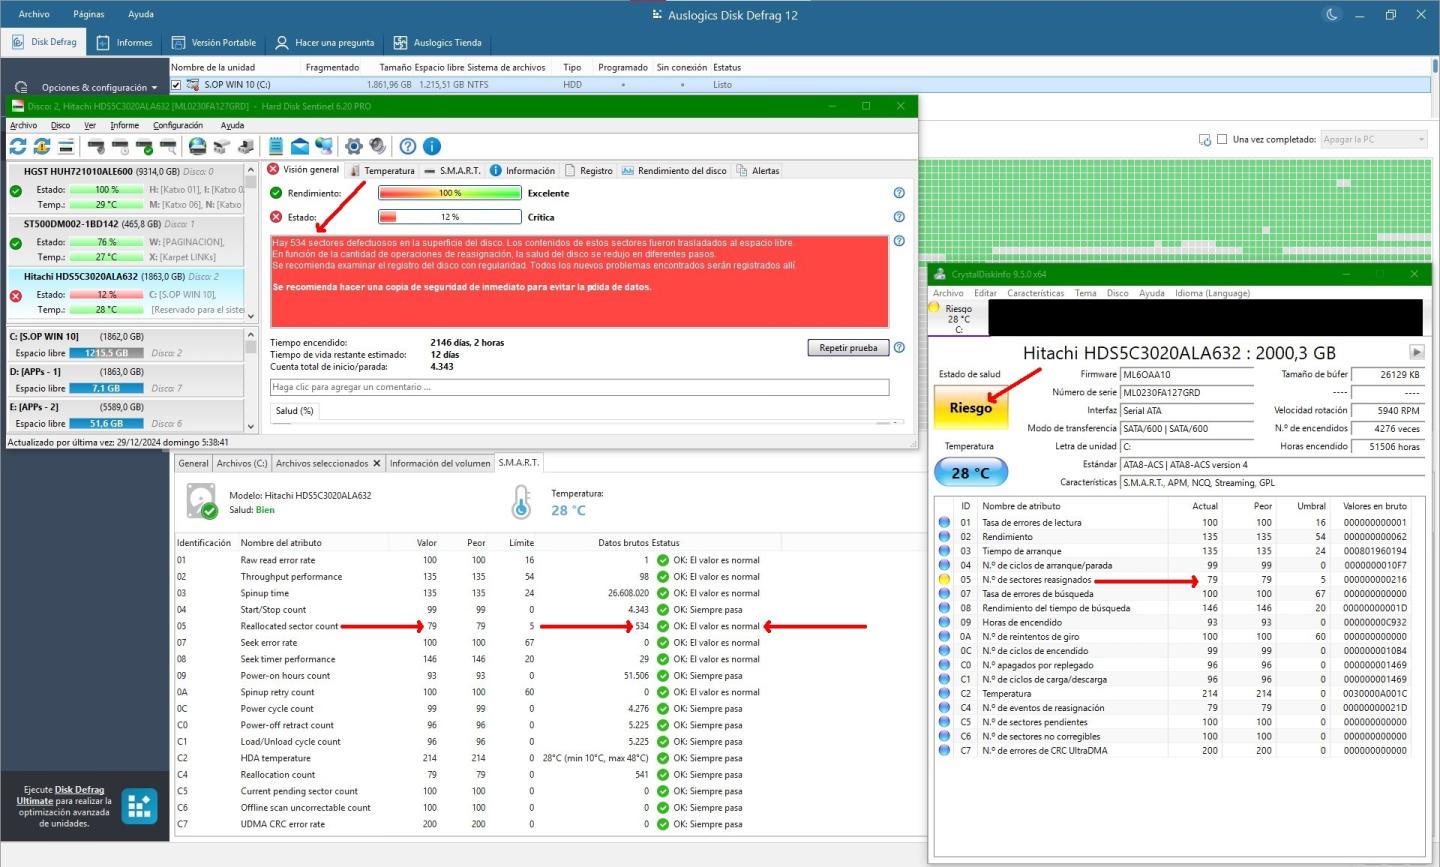Open the Características menu in CrystalDiskInfo
Viewport: 1440px width, 867px height.
(1035, 293)
